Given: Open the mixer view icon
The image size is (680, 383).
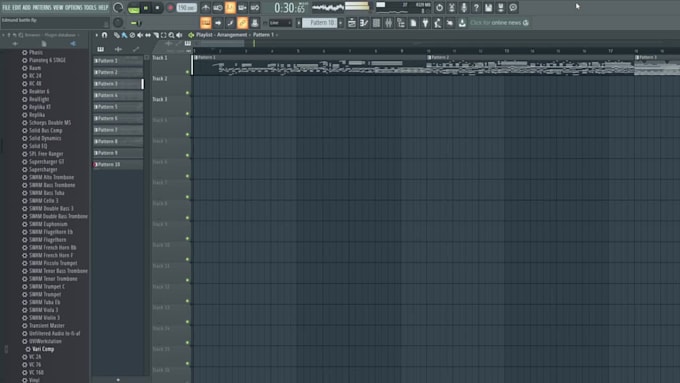Looking at the screenshot, I should point(389,23).
